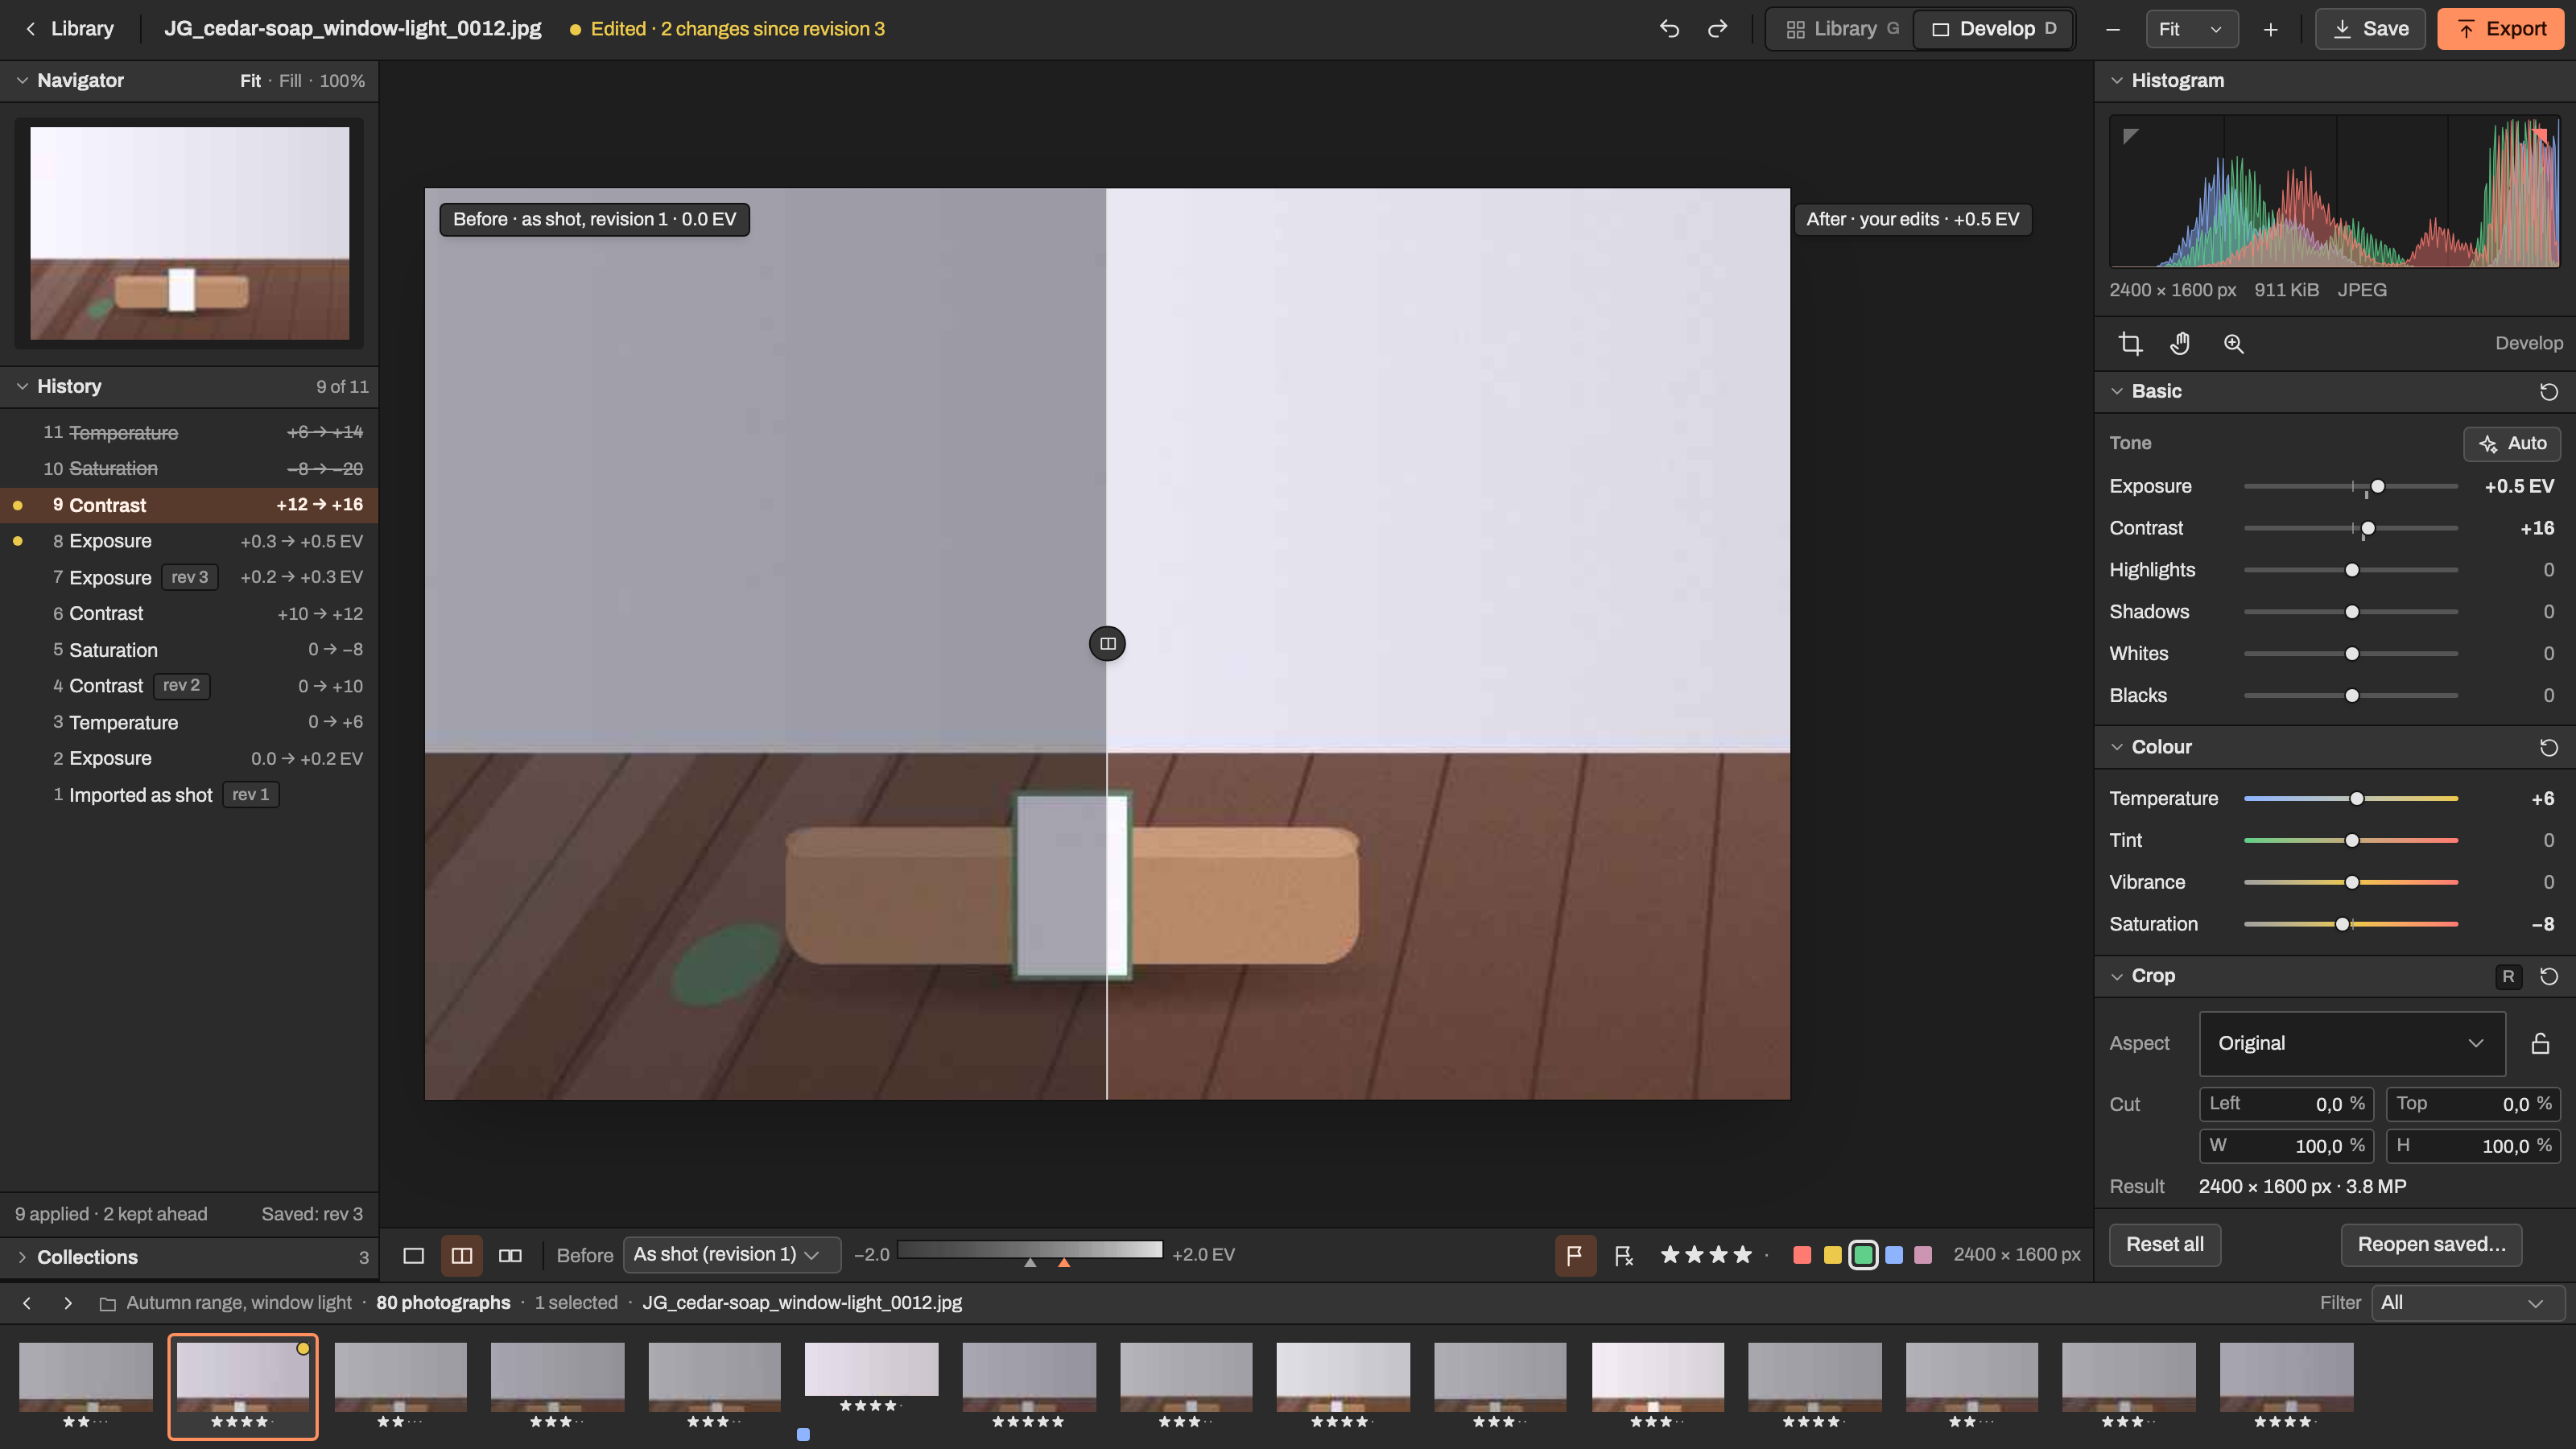Select the Zoom magnifier tool icon

pos(2233,344)
